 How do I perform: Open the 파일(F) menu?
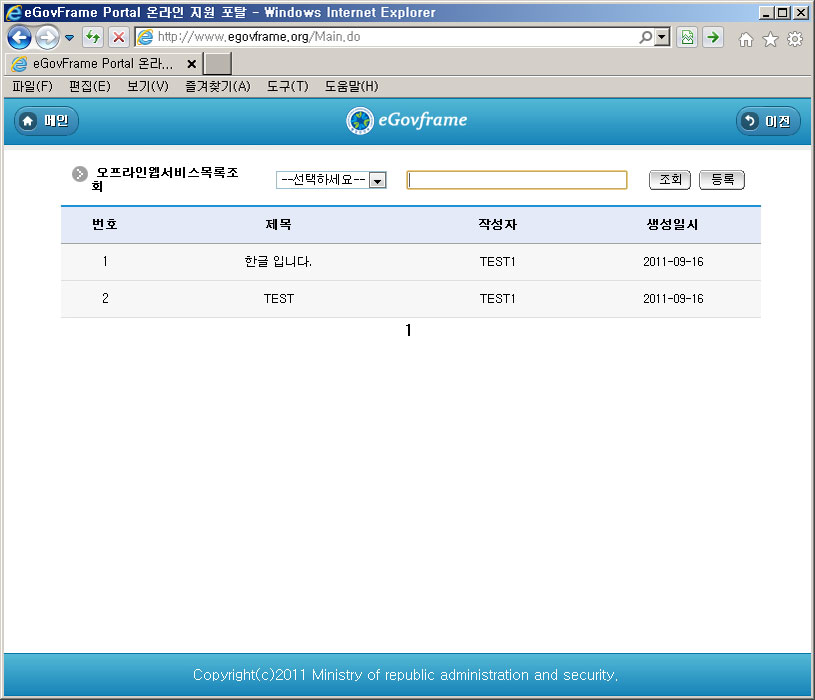(x=32, y=87)
